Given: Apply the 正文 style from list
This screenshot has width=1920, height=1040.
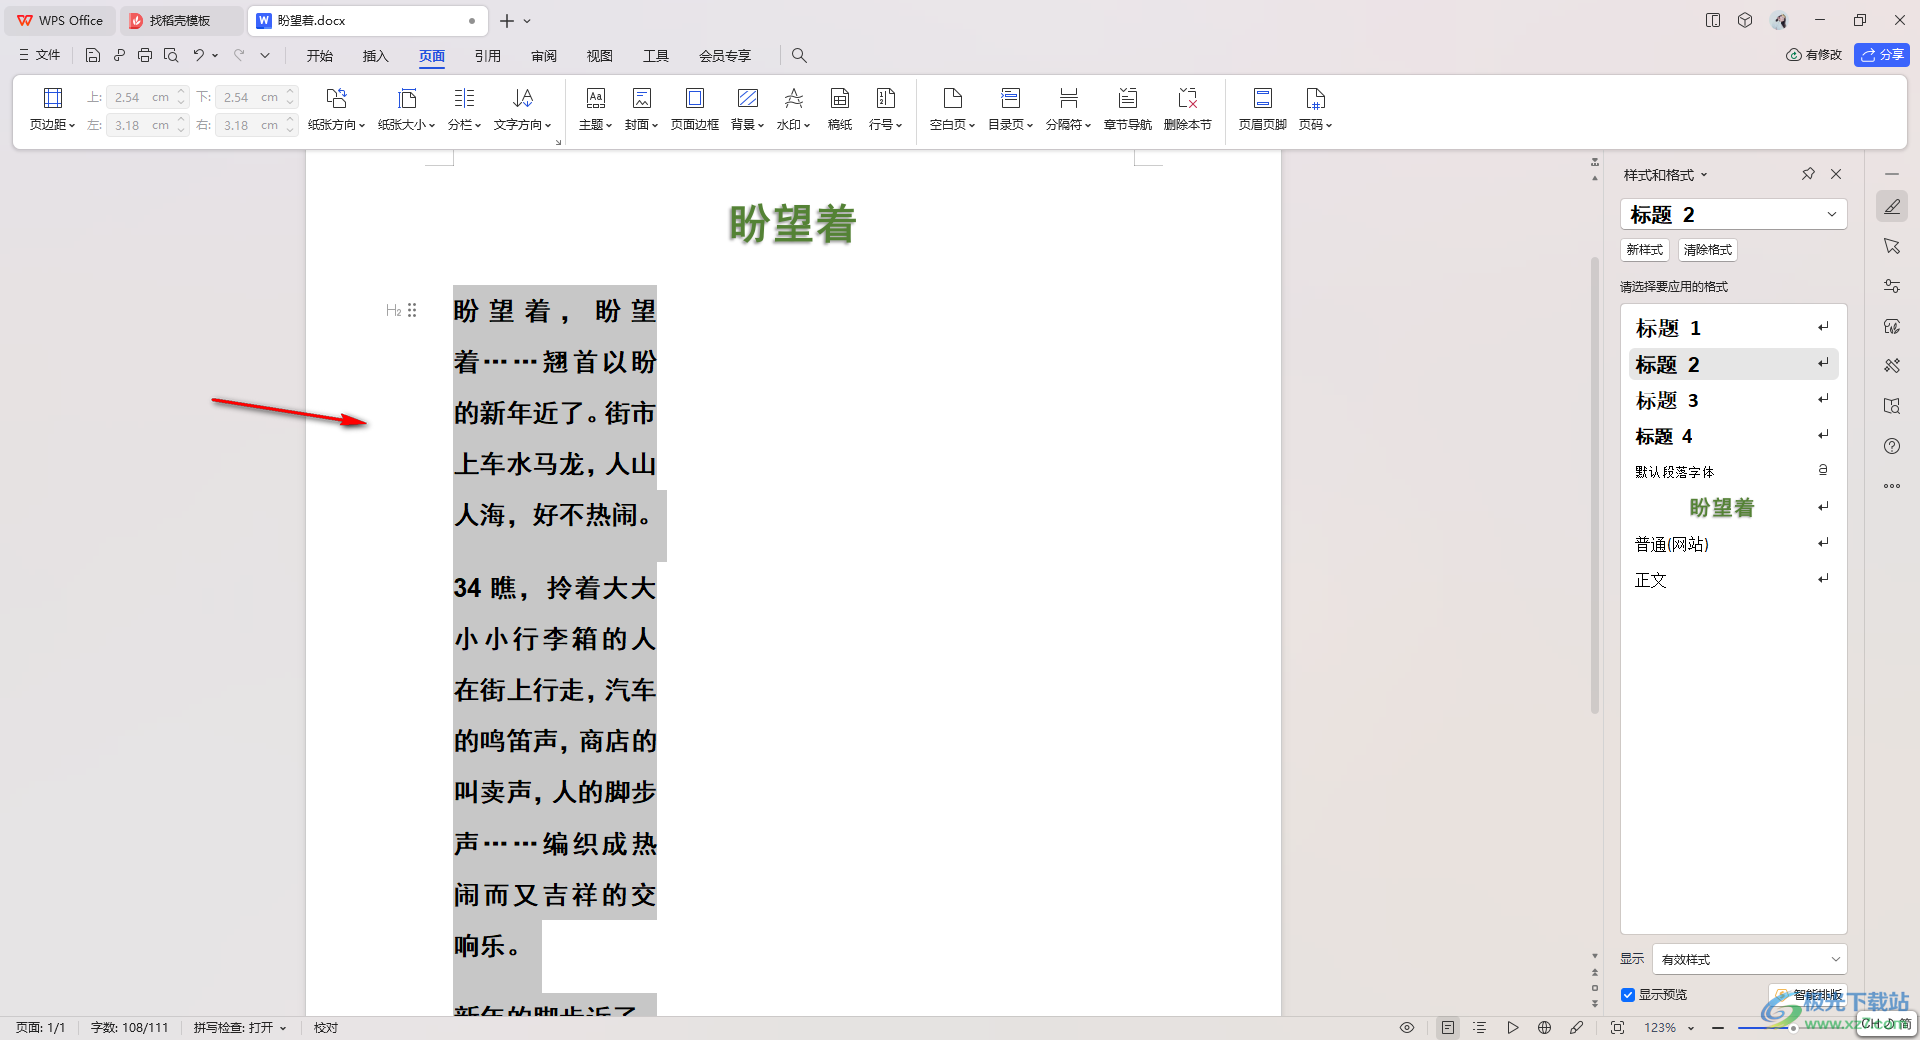Looking at the screenshot, I should [1734, 580].
